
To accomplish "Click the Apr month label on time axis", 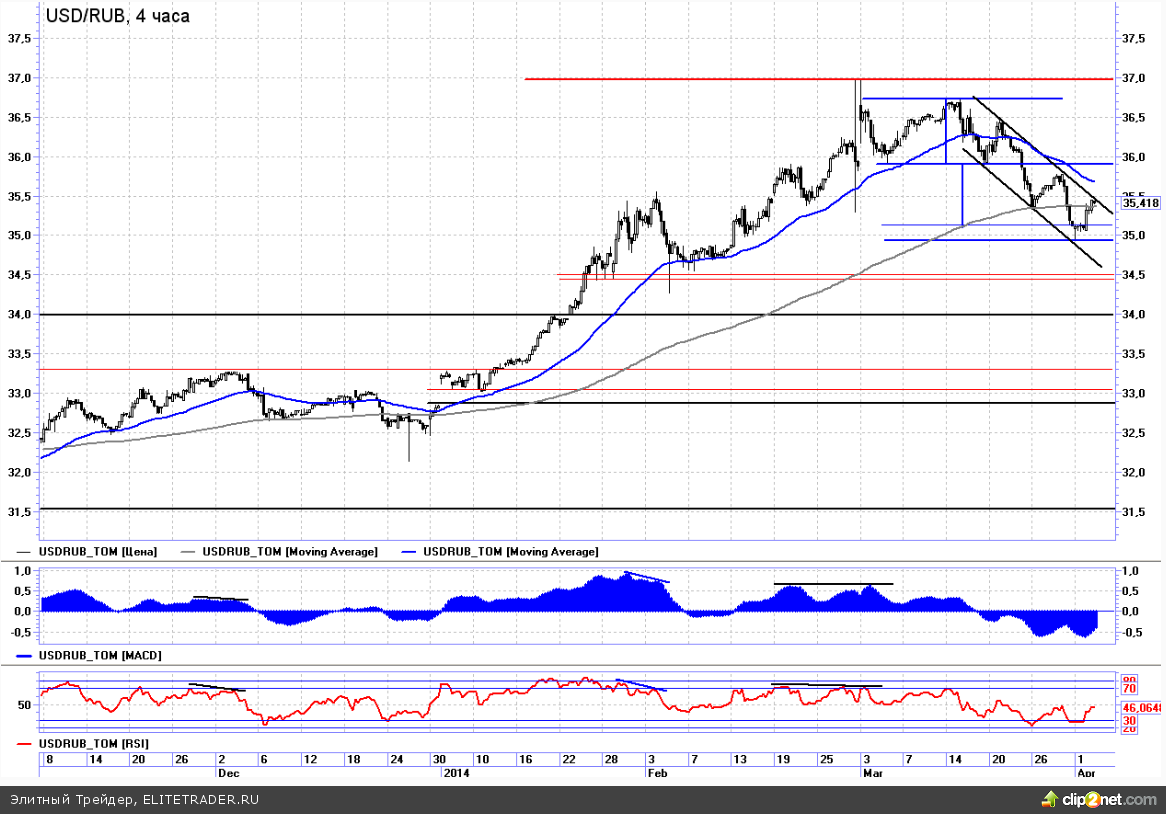I will (1086, 773).
